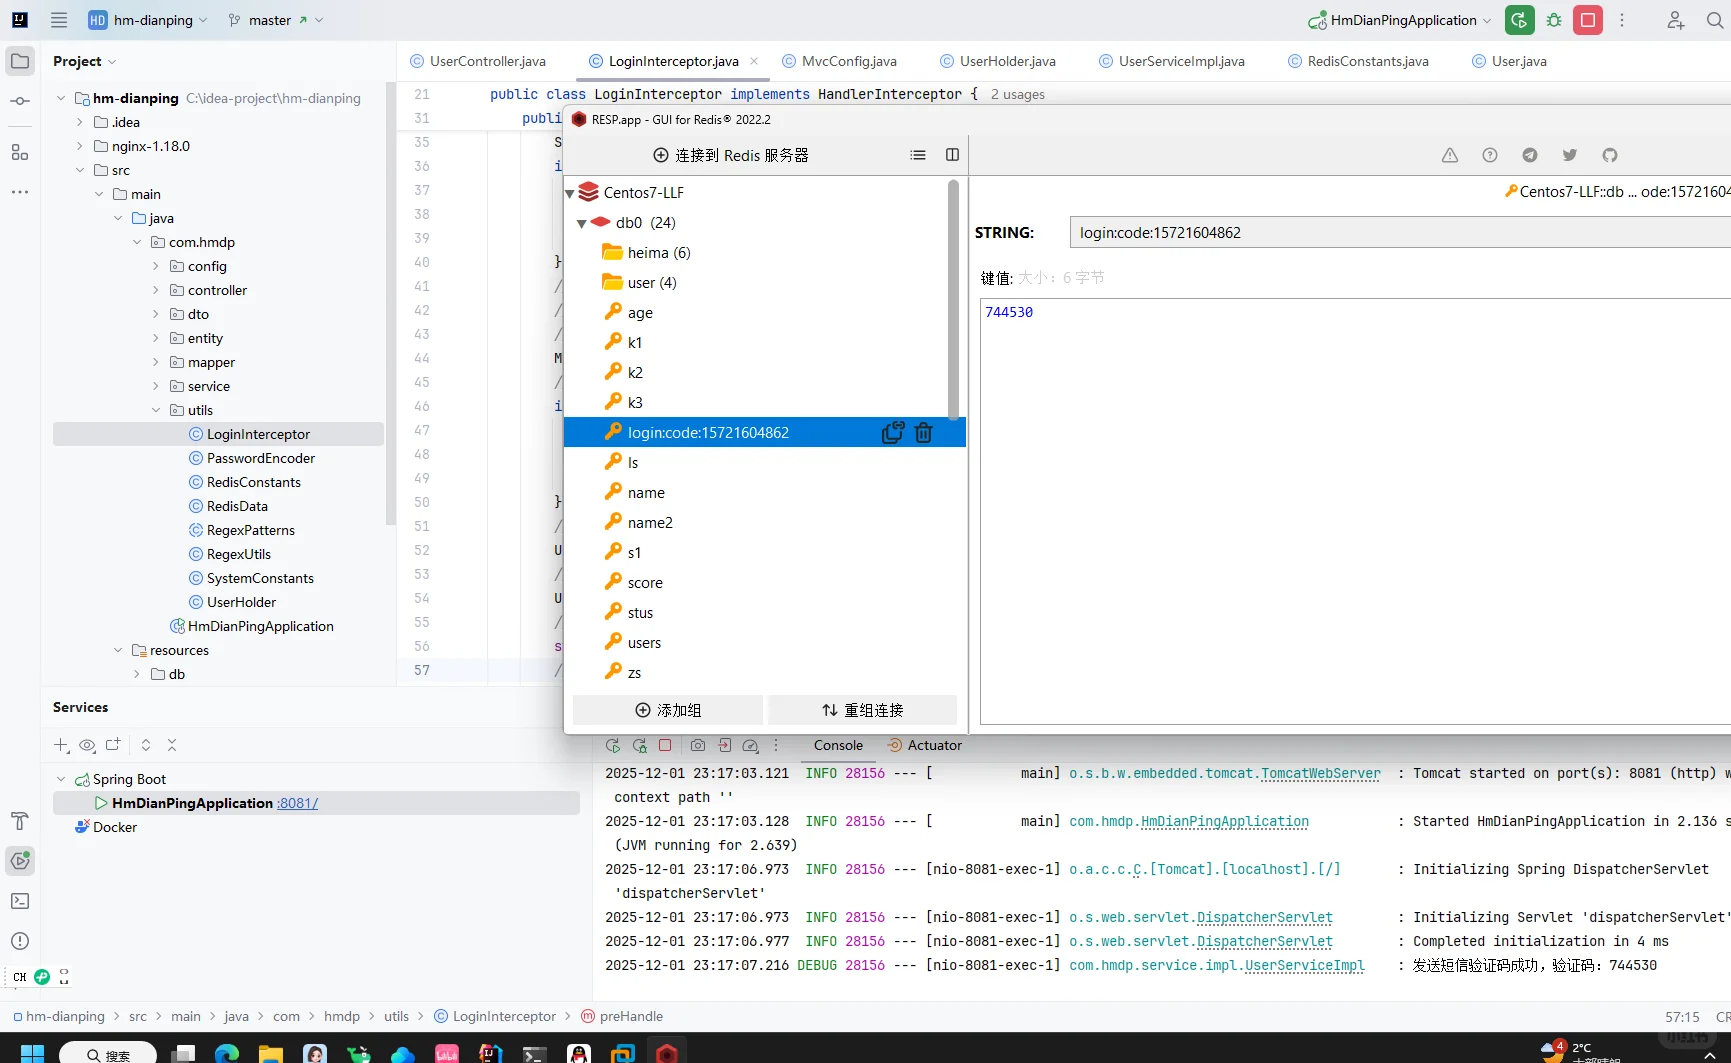Collapse the Spring Boot services node
This screenshot has width=1731, height=1063.
click(x=61, y=779)
